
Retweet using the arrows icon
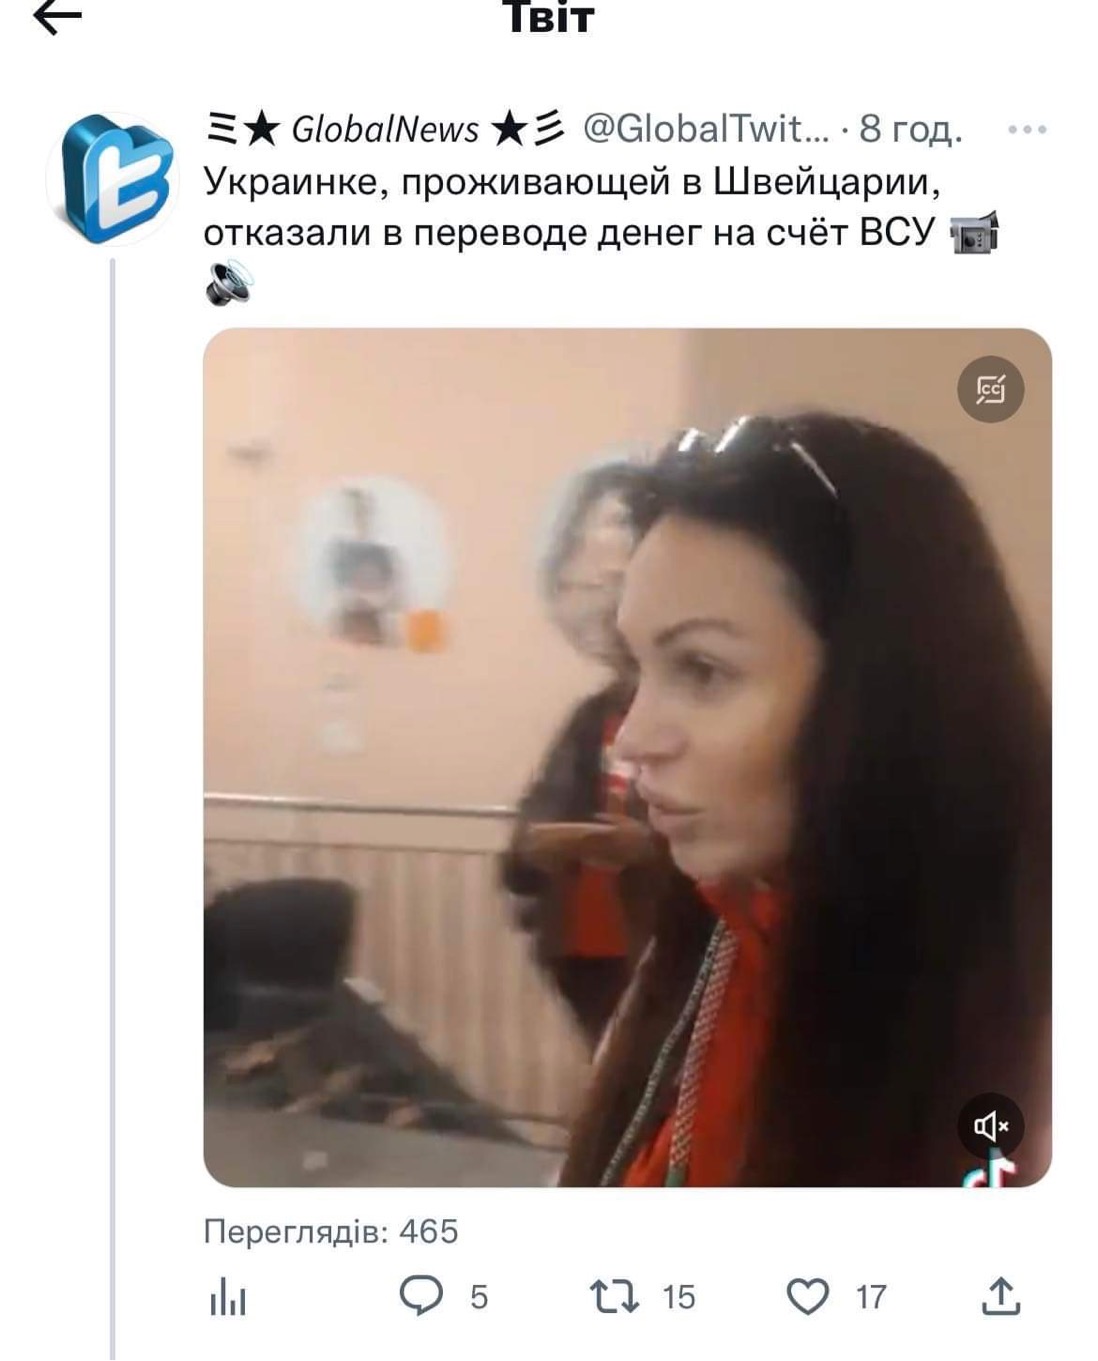614,1297
